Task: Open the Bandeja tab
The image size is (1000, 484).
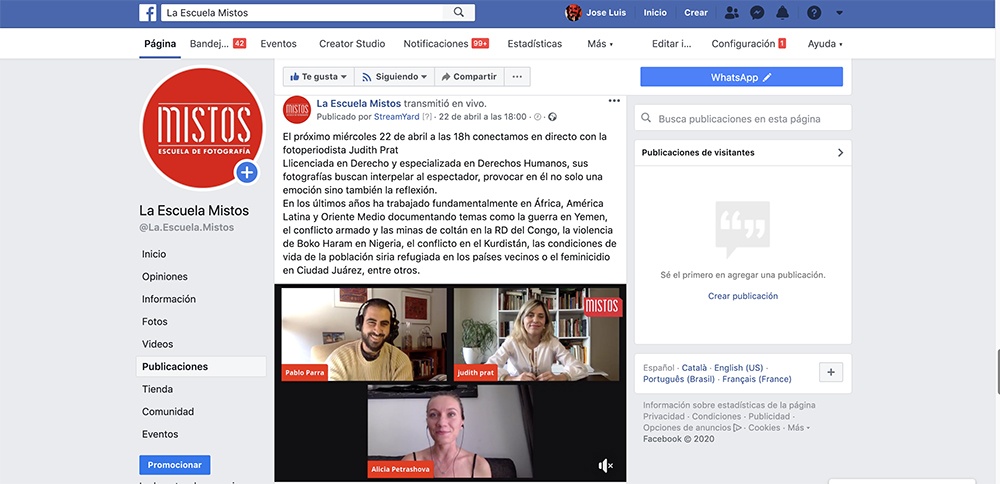Action: coord(217,44)
